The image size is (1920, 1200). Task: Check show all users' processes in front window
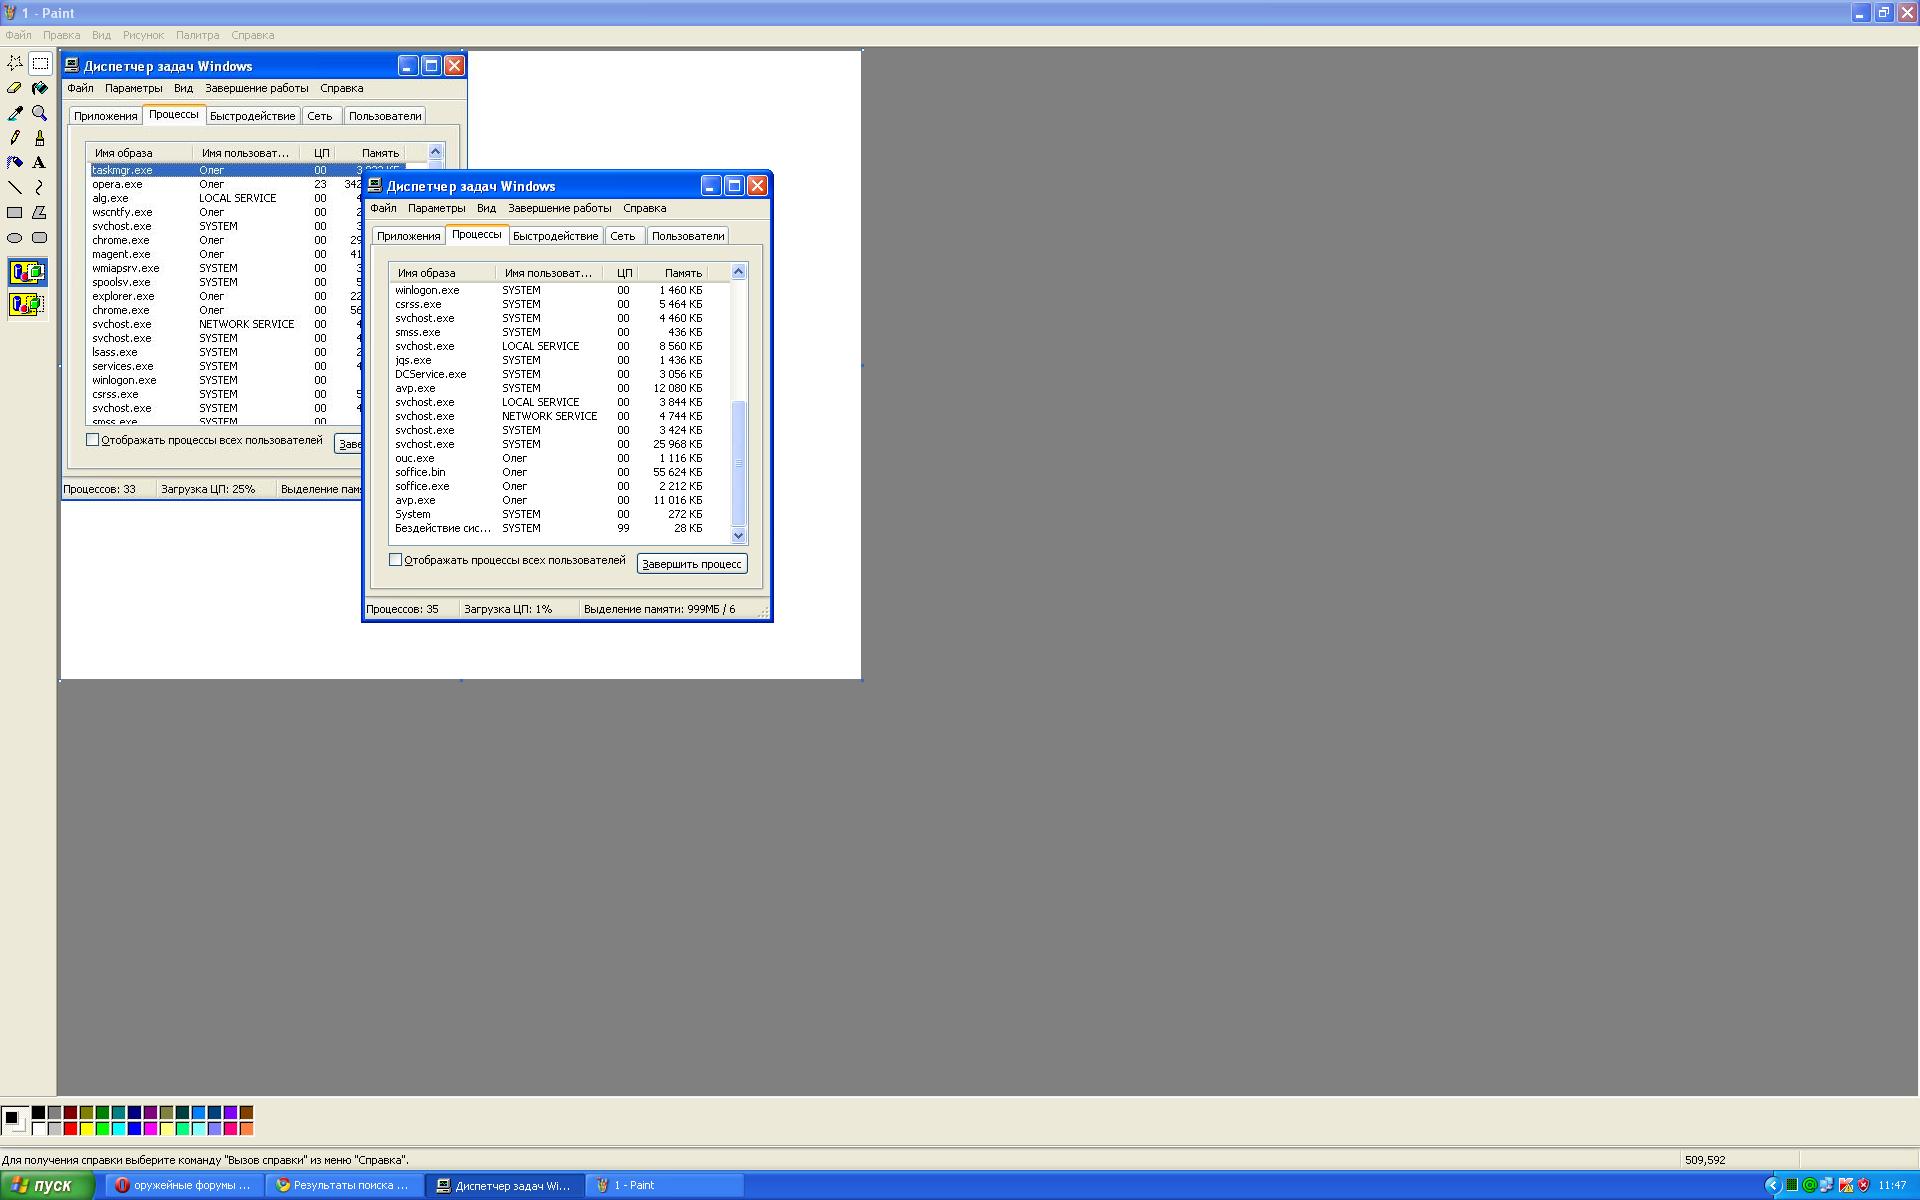point(396,560)
